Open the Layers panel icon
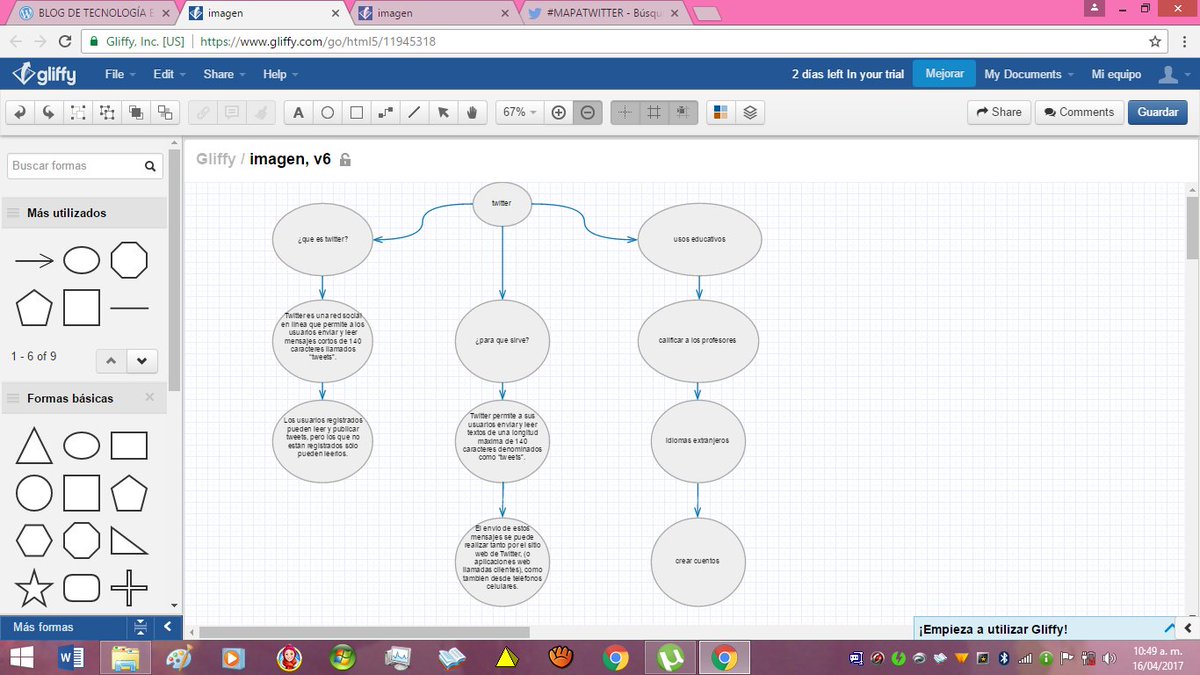 [x=750, y=112]
